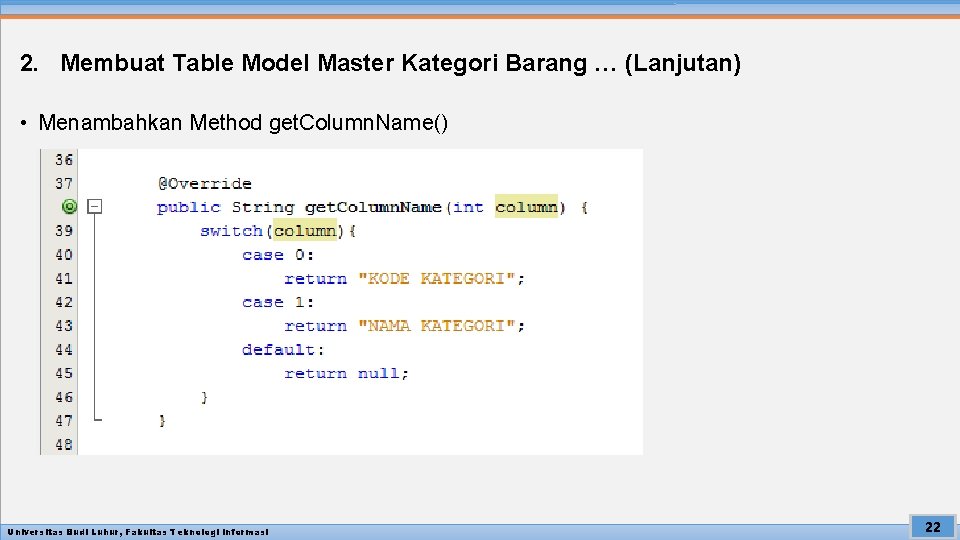Collapse the getColumnName method code fold
This screenshot has height=540, width=960.
[x=94, y=207]
